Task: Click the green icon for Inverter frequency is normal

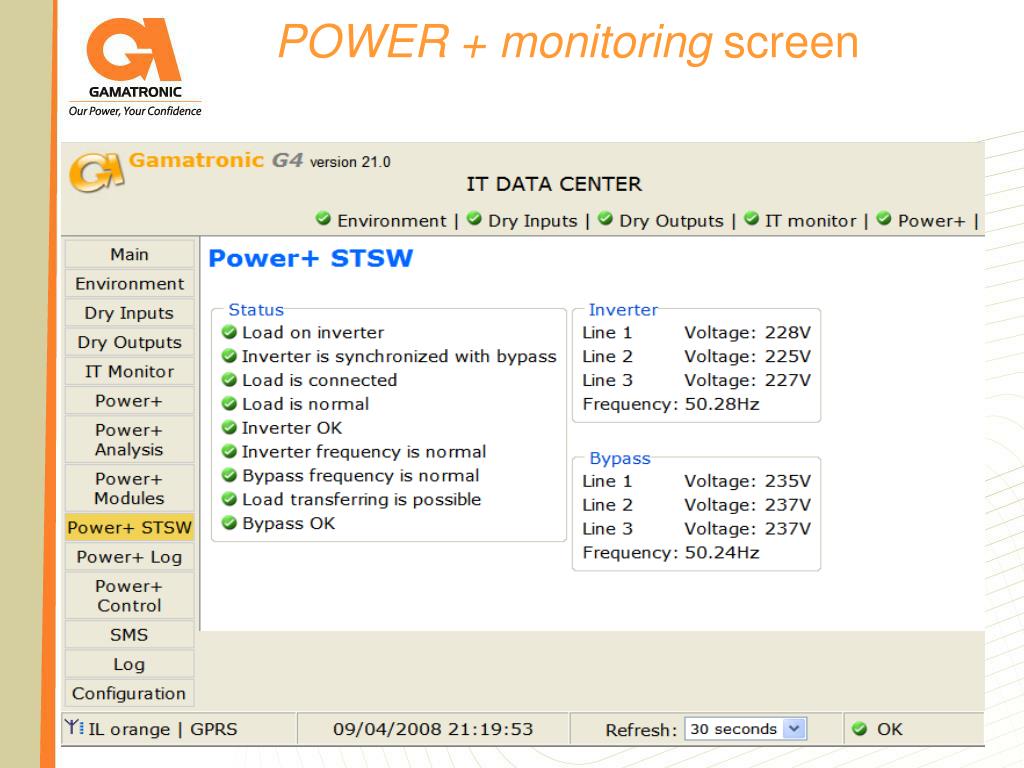Action: (x=229, y=451)
